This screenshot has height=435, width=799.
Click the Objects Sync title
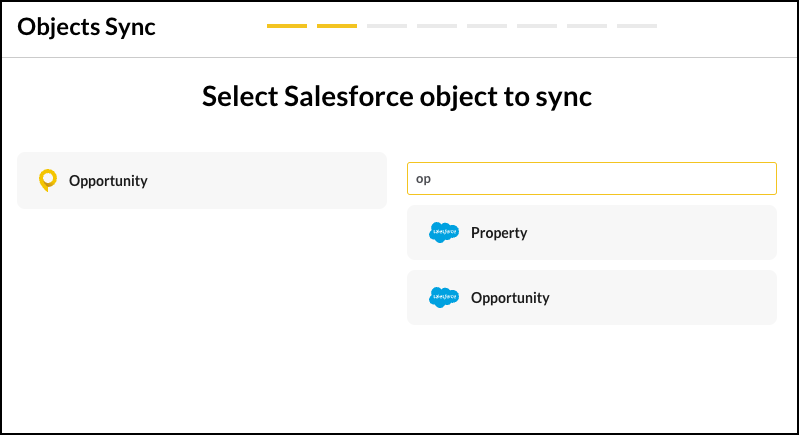coord(86,27)
